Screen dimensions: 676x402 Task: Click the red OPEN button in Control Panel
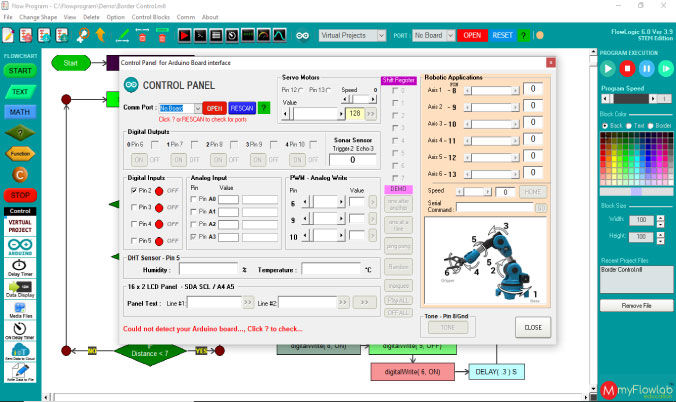click(x=214, y=108)
